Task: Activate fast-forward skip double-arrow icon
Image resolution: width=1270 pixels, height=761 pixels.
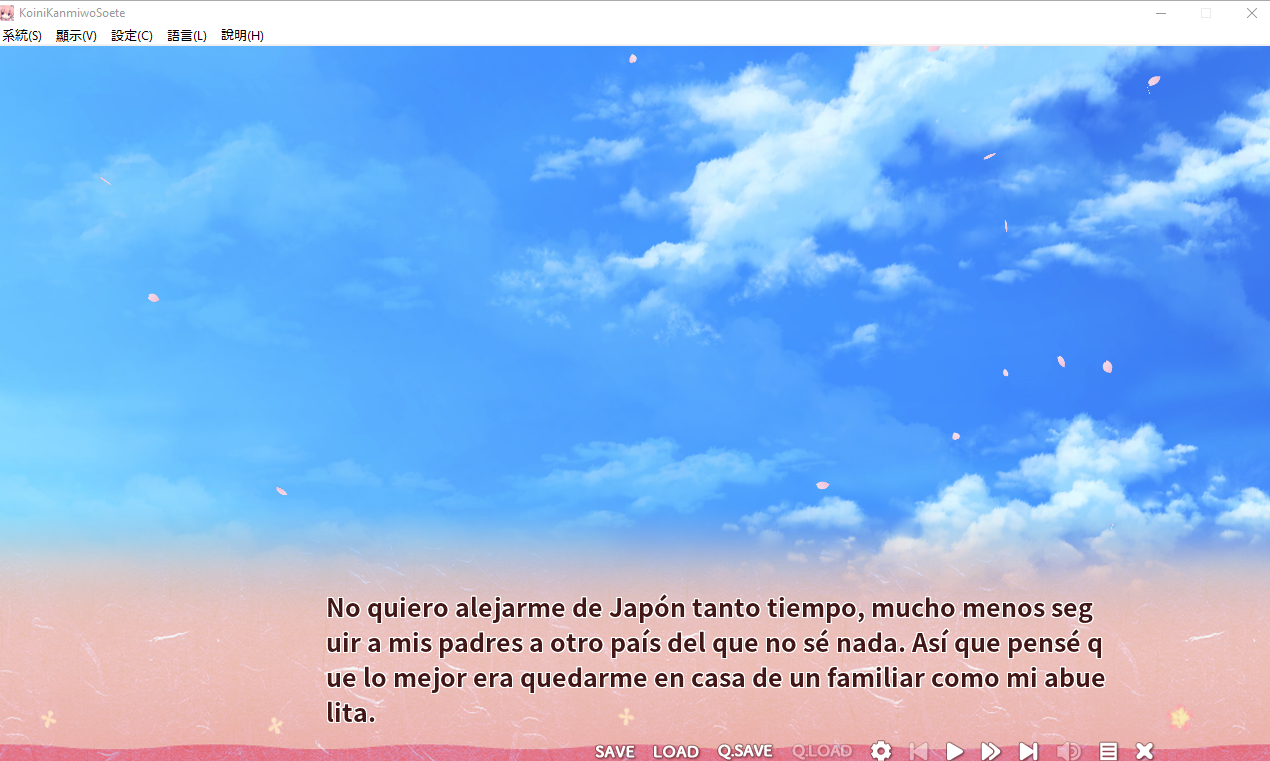Action: pyautogui.click(x=991, y=751)
